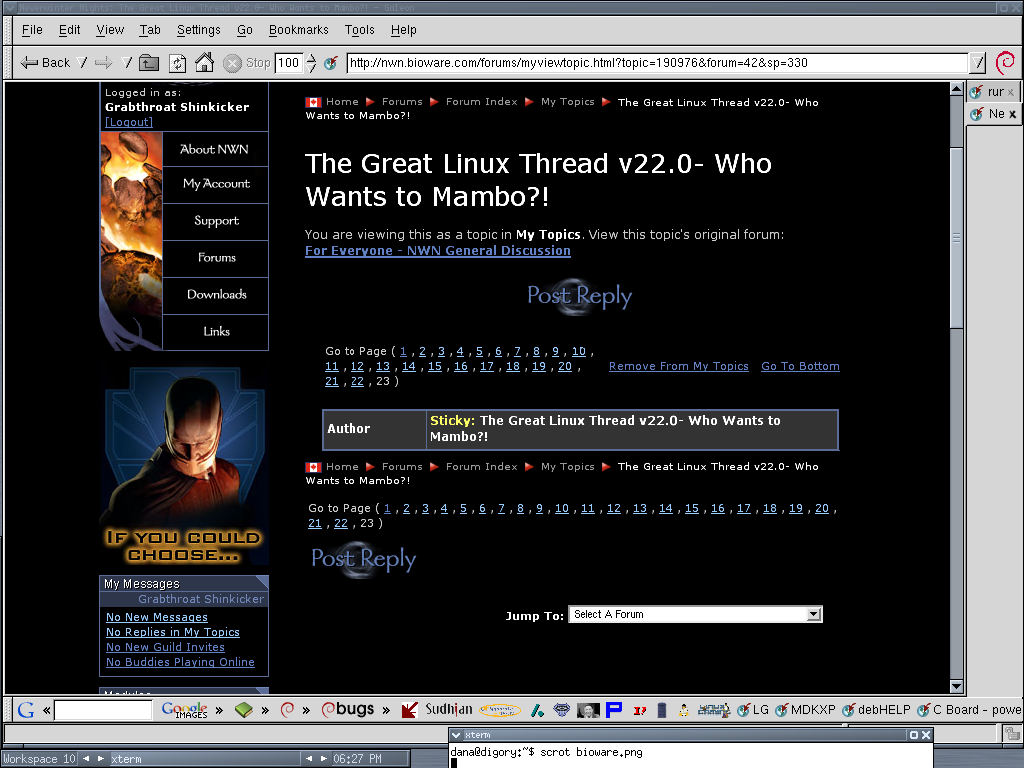Viewport: 1024px width, 768px height.
Task: Open the View menu
Action: [x=110, y=30]
